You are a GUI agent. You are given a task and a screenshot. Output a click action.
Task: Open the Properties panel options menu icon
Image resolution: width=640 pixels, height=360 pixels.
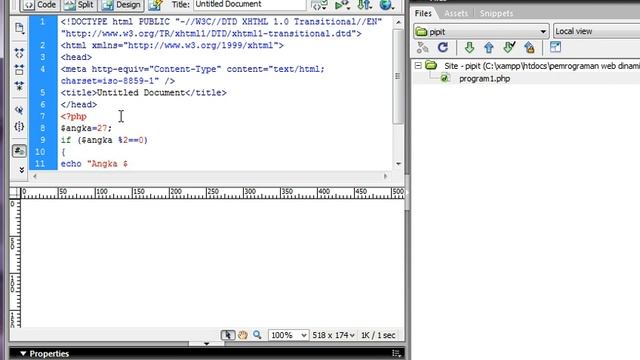[396, 353]
